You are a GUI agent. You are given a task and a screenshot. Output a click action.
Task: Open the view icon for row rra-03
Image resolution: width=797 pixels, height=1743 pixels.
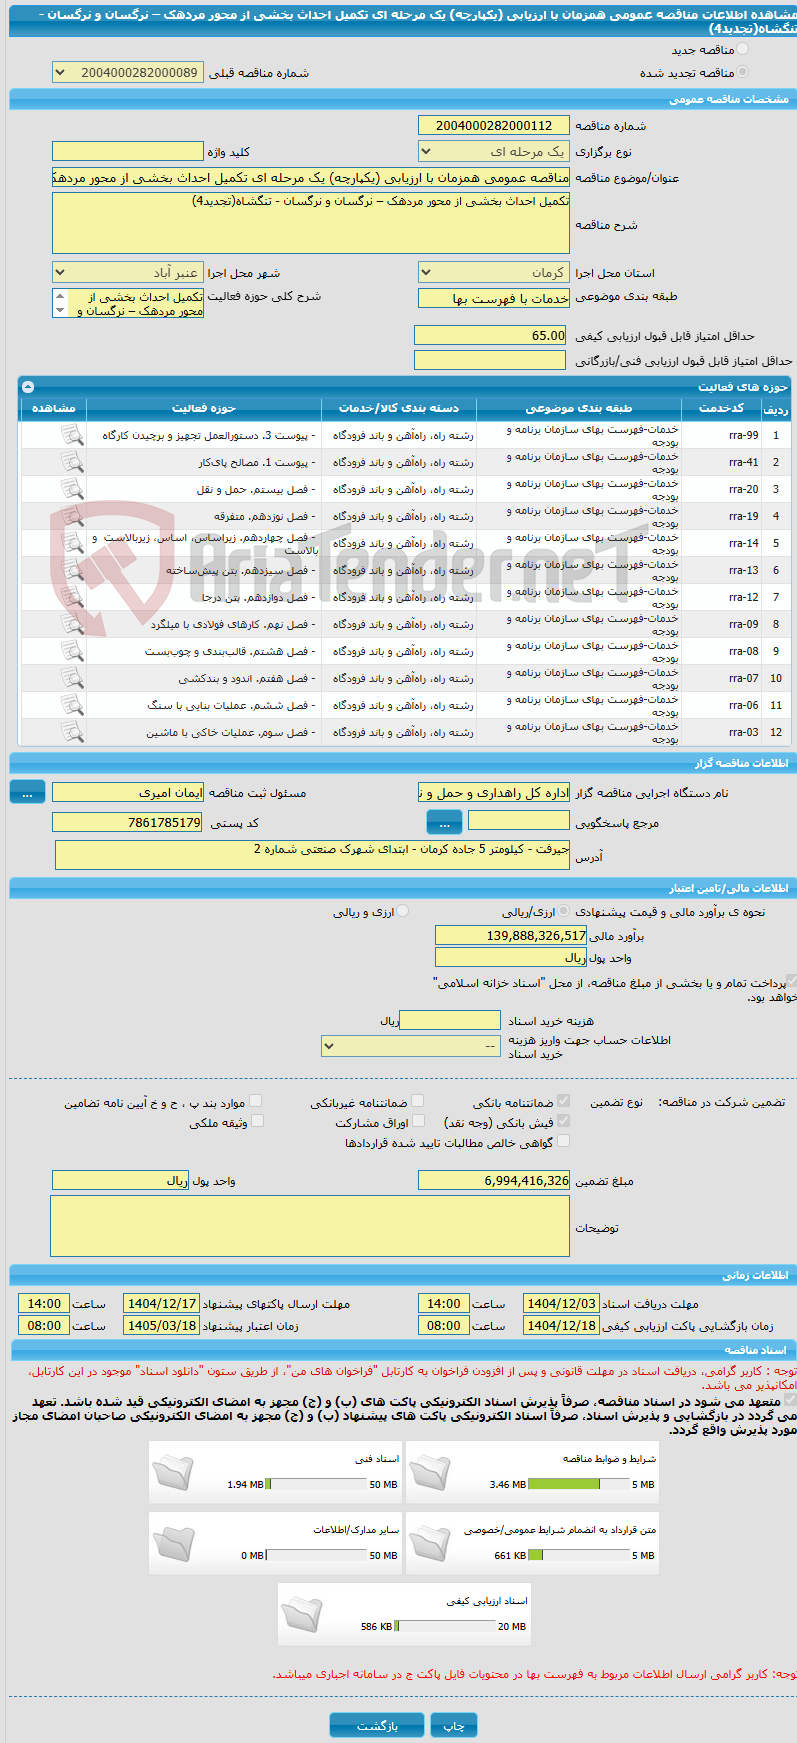(72, 732)
